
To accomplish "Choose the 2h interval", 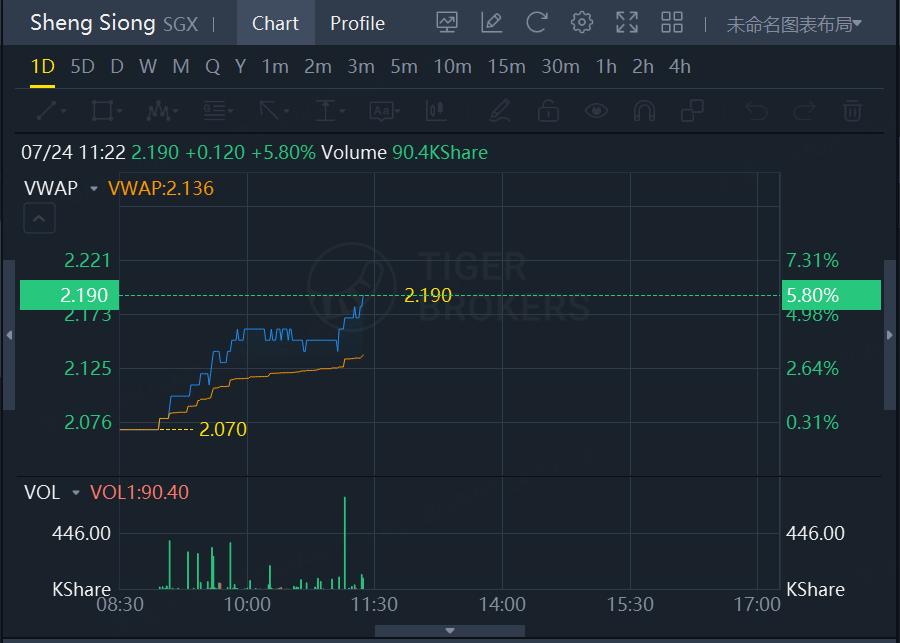I will (642, 67).
